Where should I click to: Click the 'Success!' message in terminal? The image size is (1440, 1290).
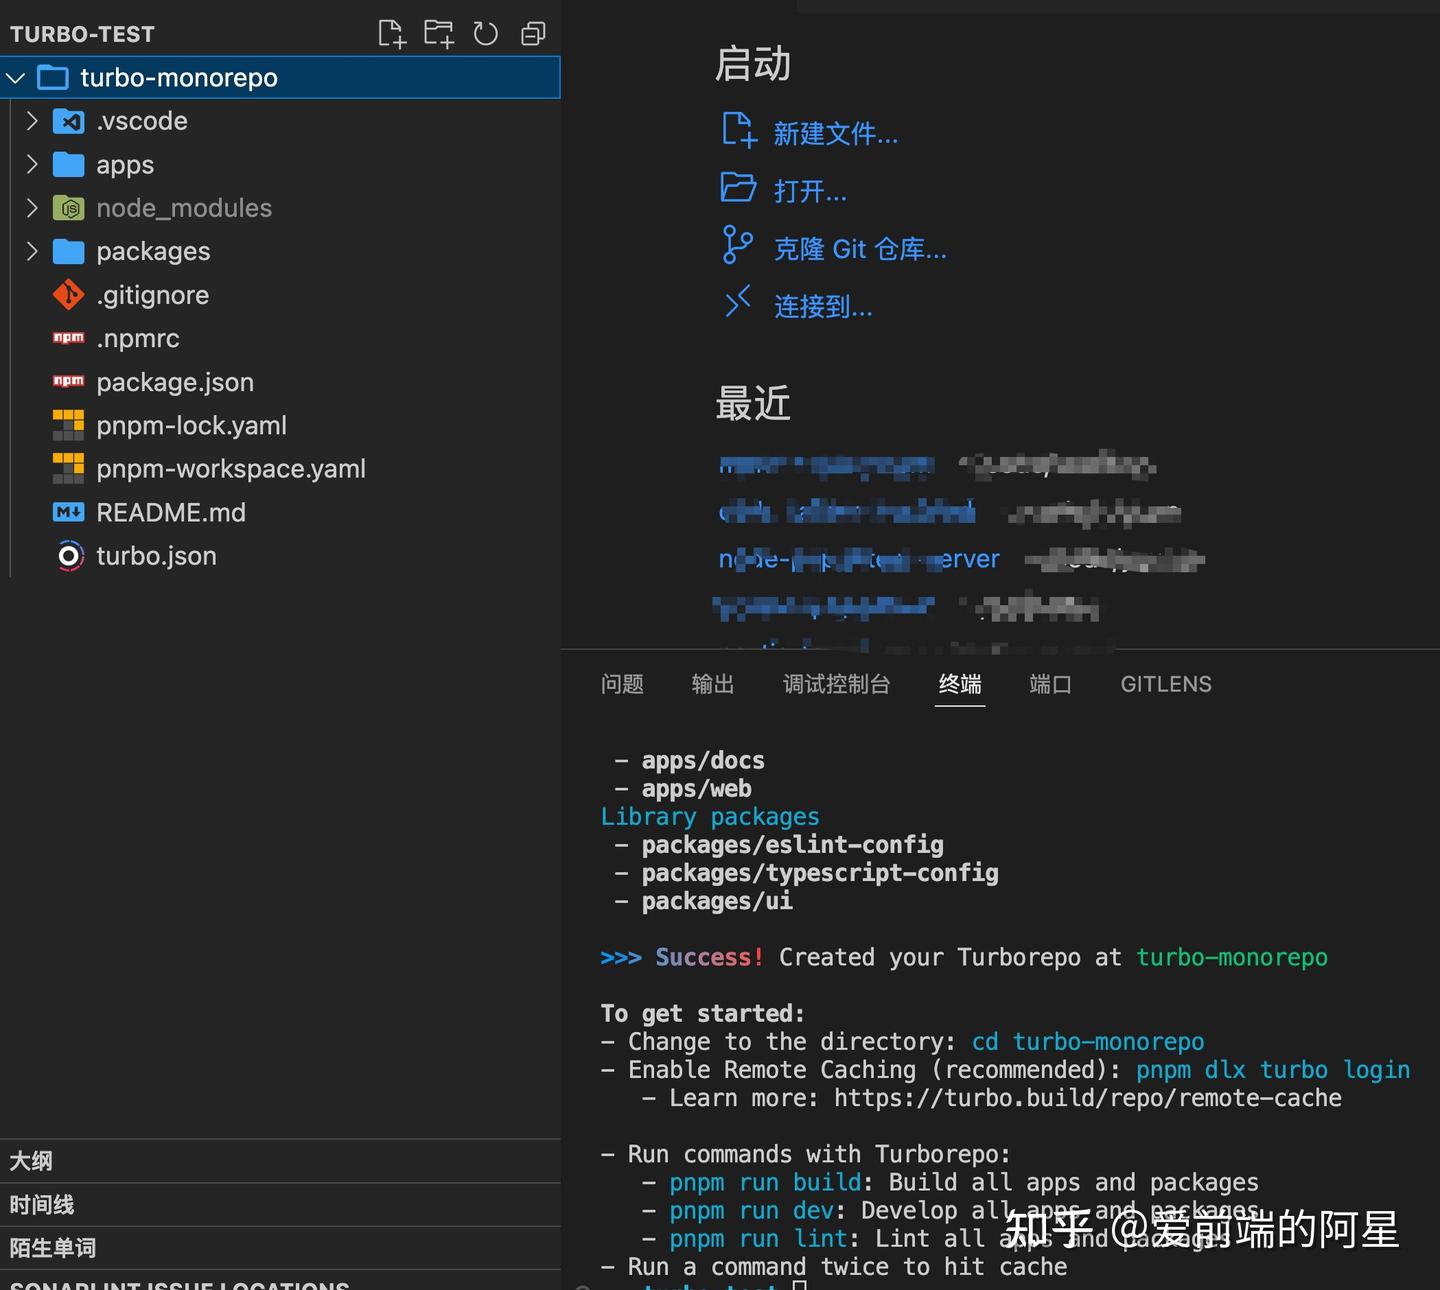(x=710, y=957)
